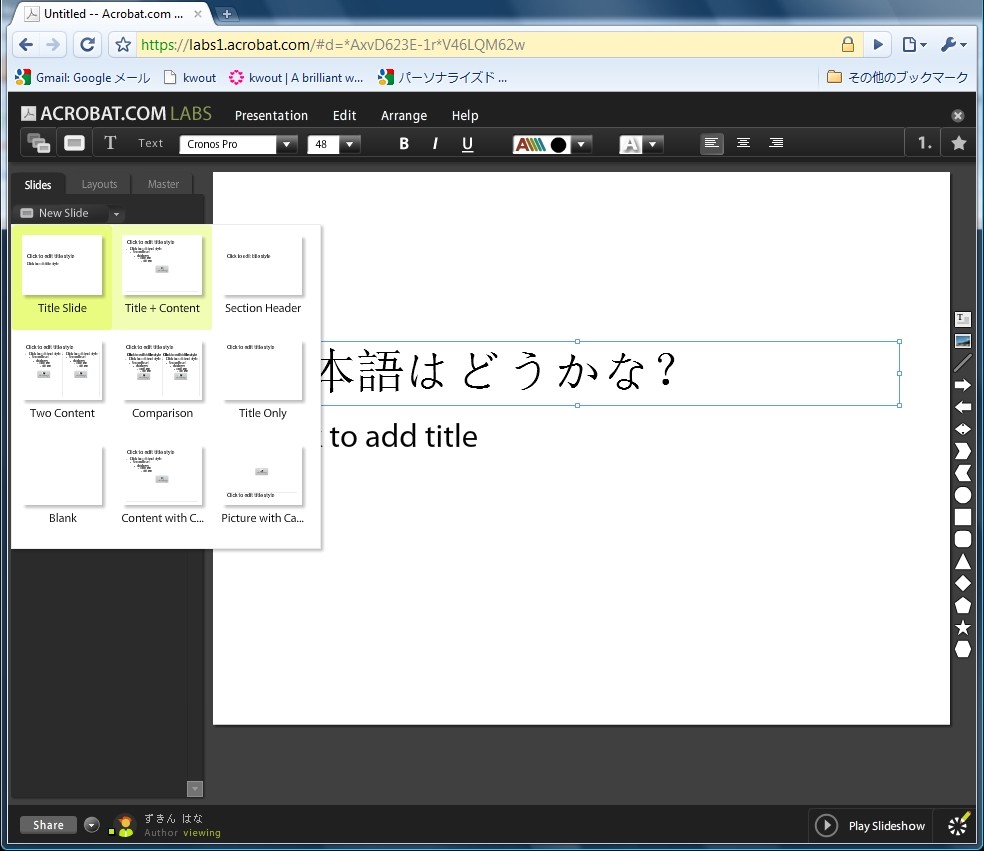
Task: Toggle bold formatting for selected text
Action: click(x=403, y=143)
